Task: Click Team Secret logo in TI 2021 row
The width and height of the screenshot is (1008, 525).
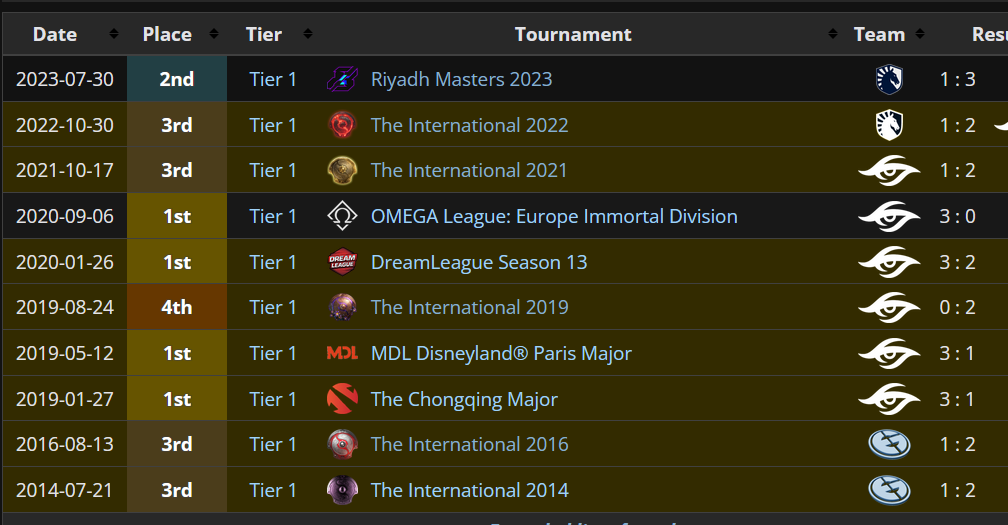Action: (888, 171)
